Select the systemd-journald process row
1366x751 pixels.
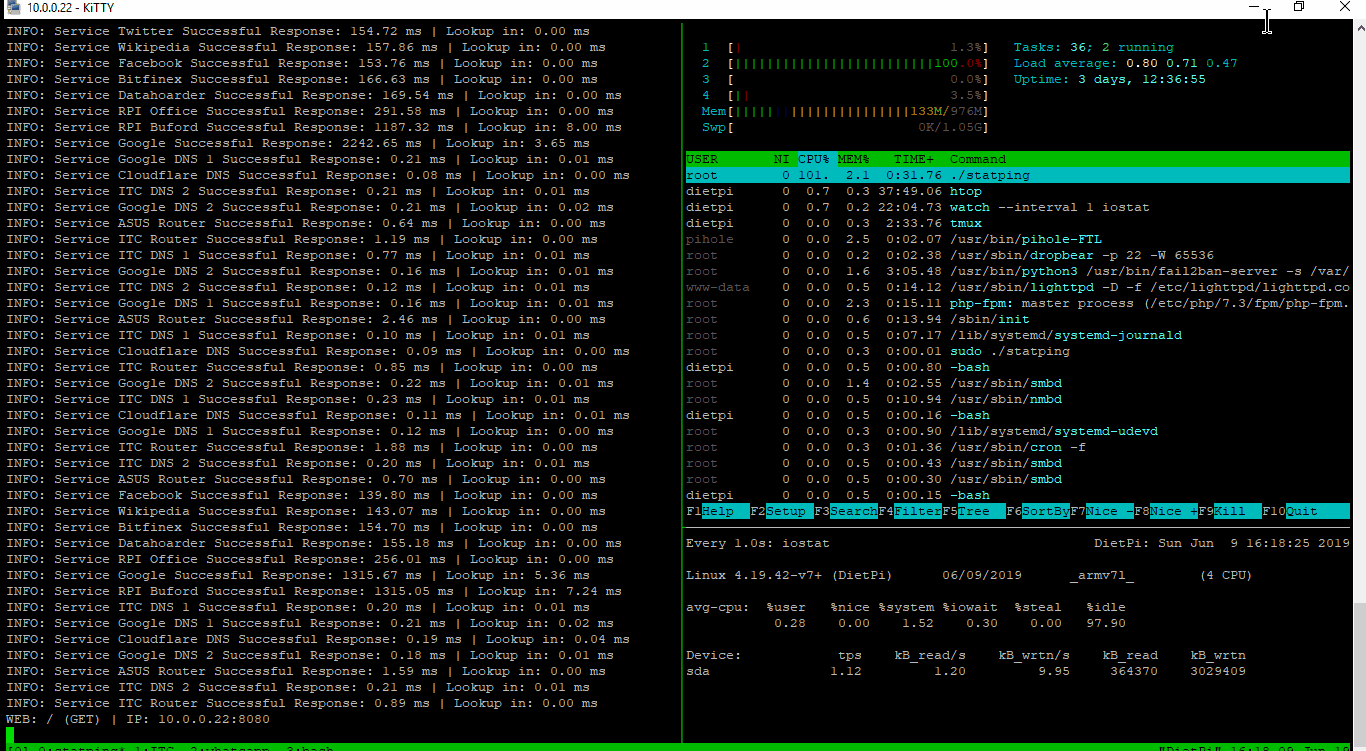(x=1018, y=335)
